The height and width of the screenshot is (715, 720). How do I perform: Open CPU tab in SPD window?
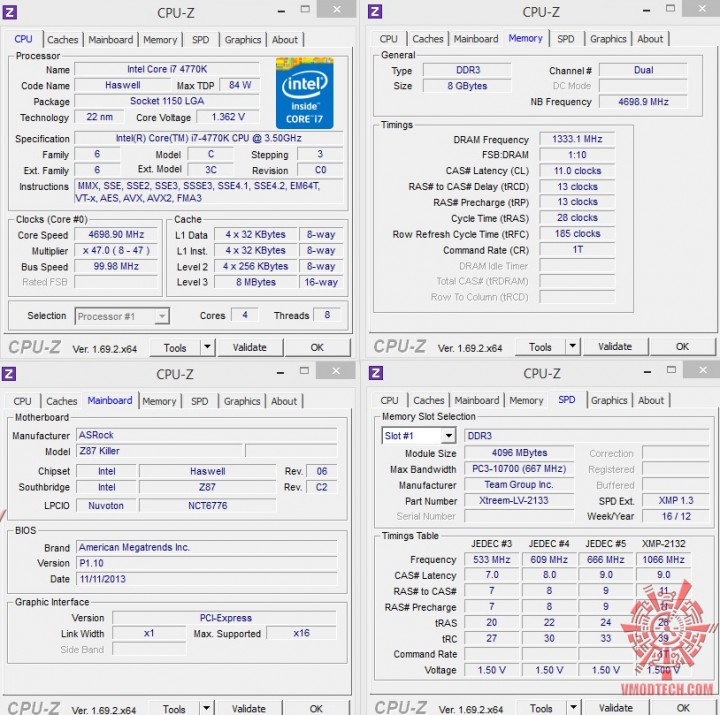[389, 400]
